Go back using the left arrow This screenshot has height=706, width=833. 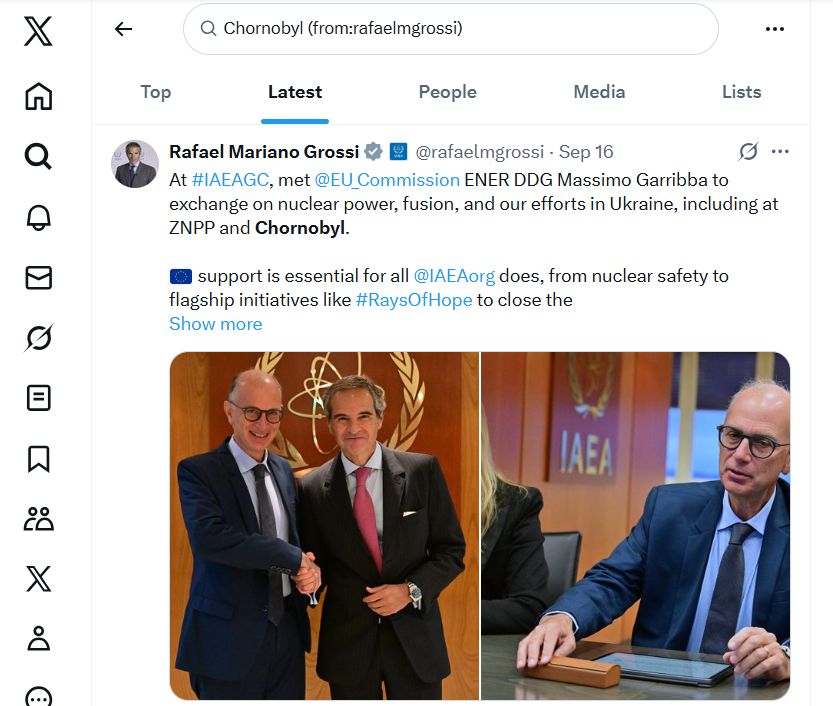point(123,29)
